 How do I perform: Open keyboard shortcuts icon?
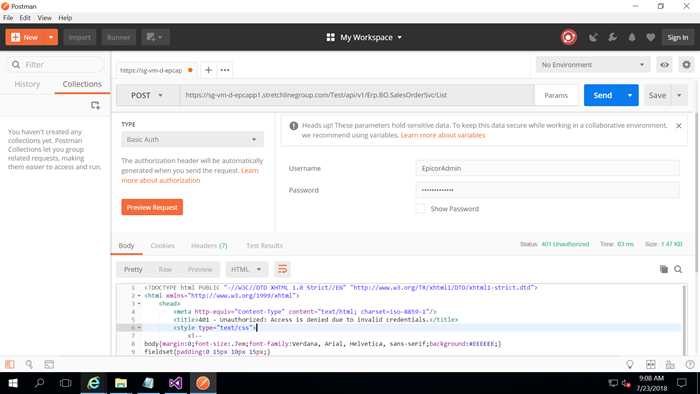click(670, 364)
